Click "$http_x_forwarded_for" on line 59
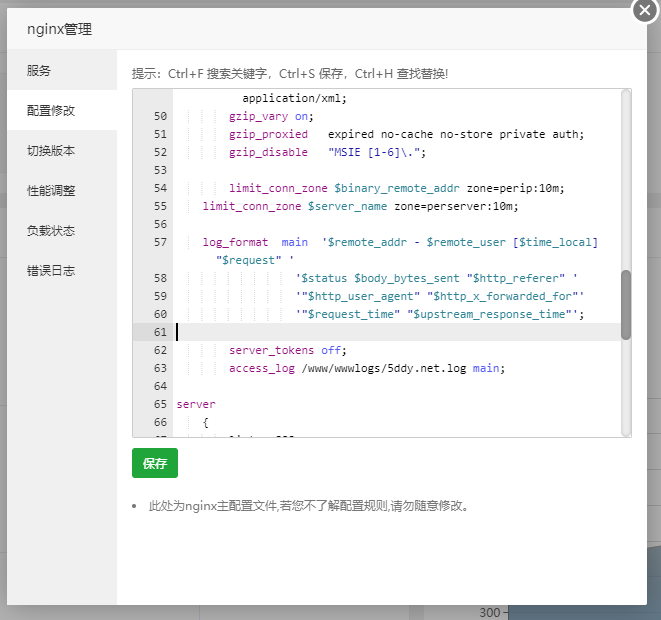This screenshot has height=620, width=661. pyautogui.click(x=502, y=296)
